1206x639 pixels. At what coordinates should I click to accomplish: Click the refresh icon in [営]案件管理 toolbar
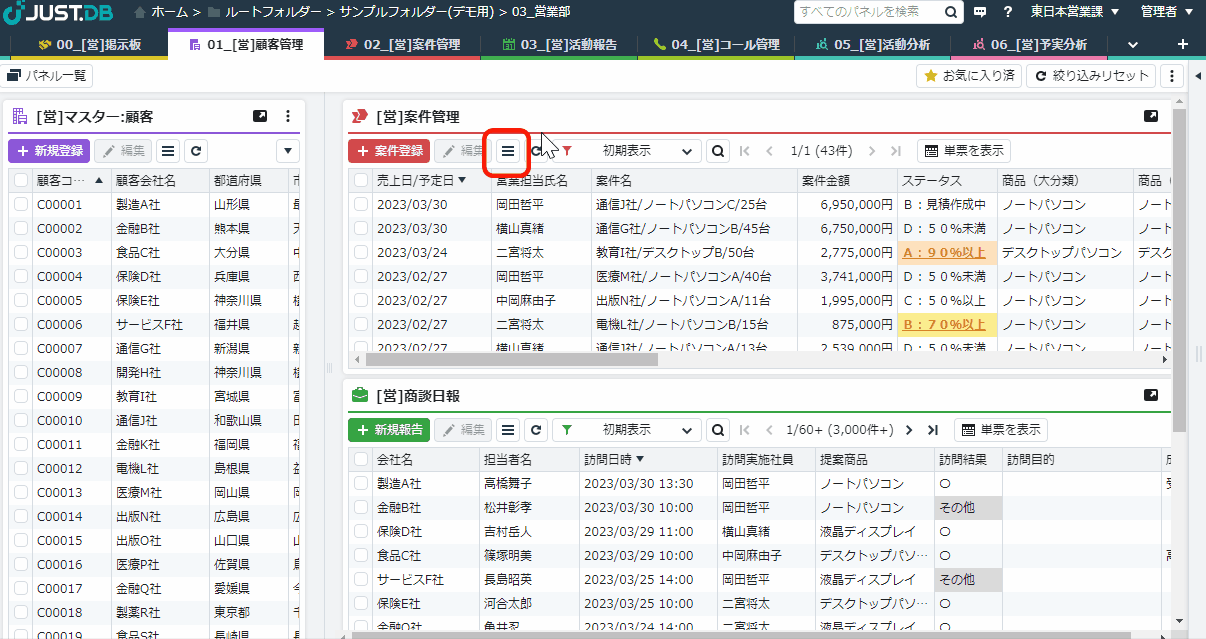(536, 151)
